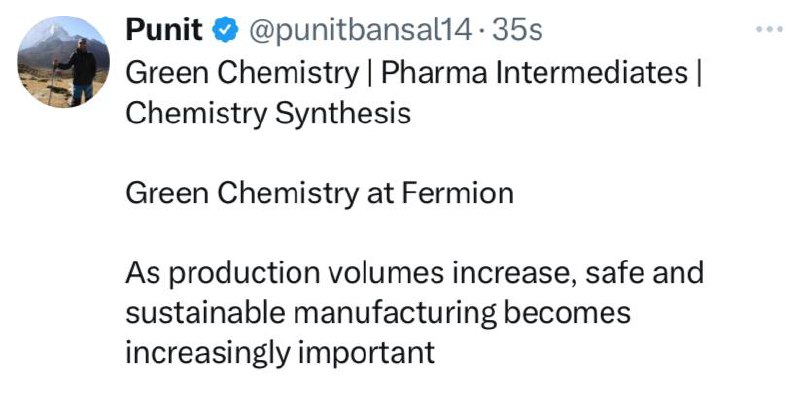Open the @punitbansal14 handle link
This screenshot has width=800, height=418.
coord(360,31)
